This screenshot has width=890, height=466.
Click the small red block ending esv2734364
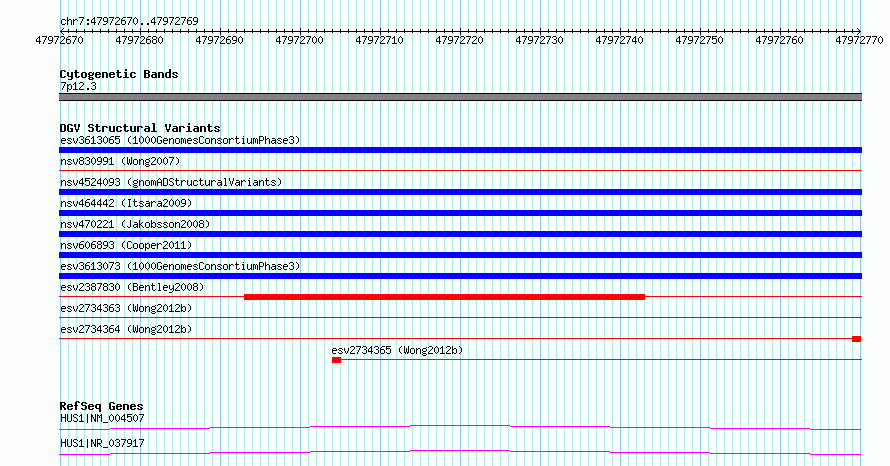857,339
